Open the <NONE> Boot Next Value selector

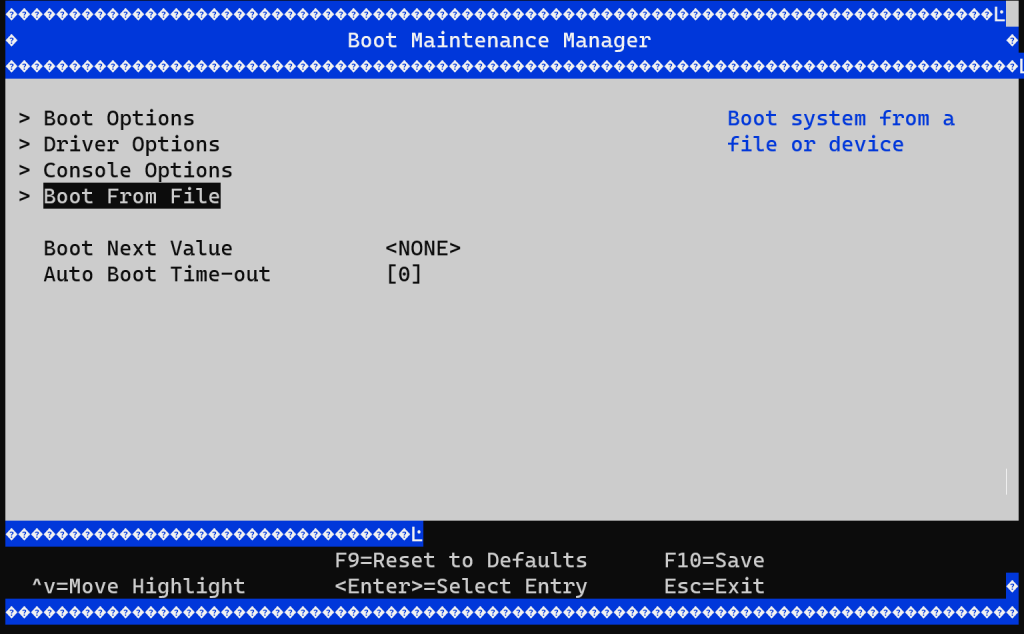point(423,249)
